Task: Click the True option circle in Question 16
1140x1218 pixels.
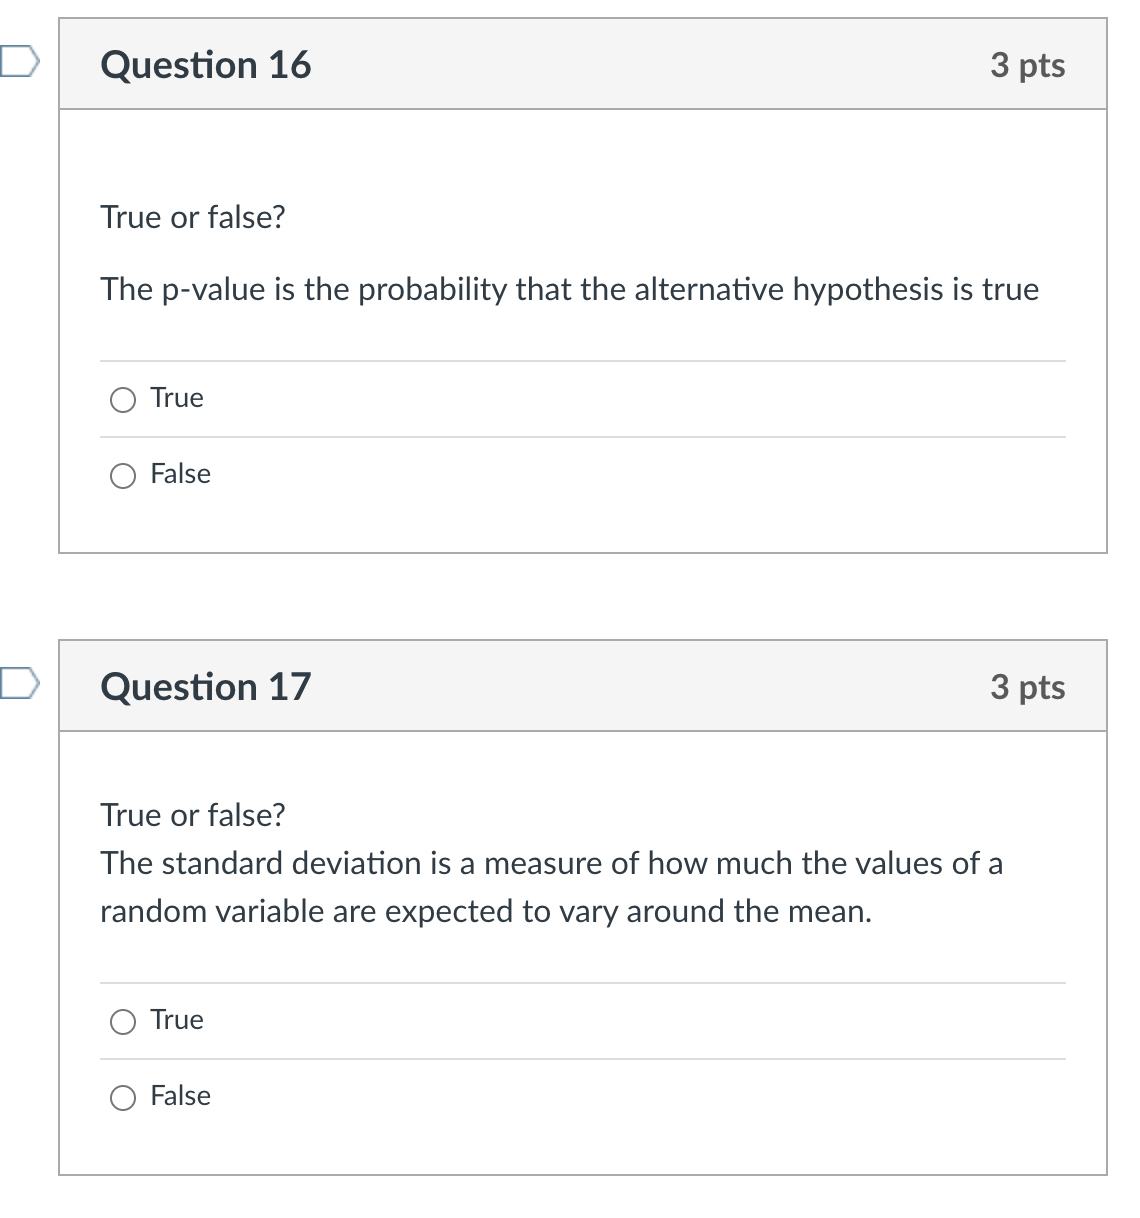Action: pos(122,399)
